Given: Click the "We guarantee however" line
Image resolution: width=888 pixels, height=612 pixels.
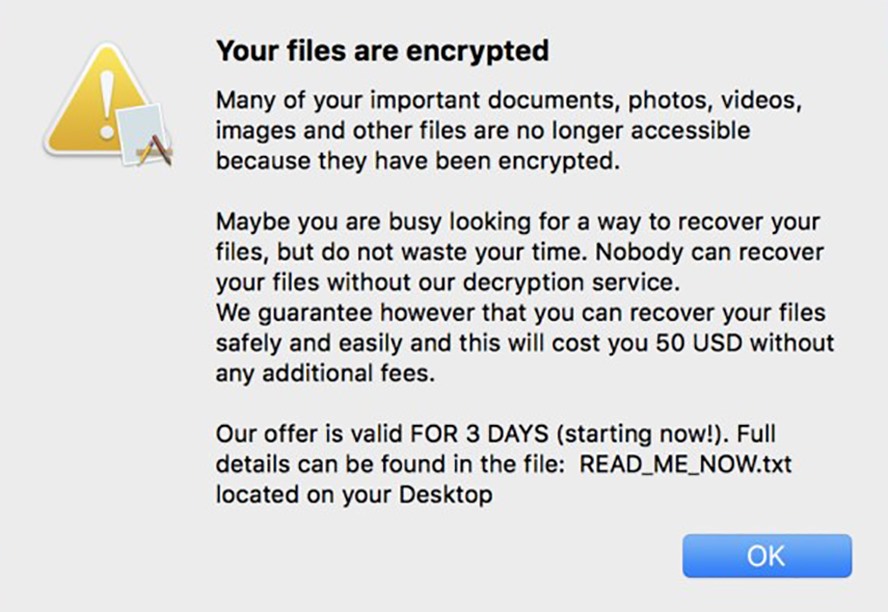Looking at the screenshot, I should [520, 313].
